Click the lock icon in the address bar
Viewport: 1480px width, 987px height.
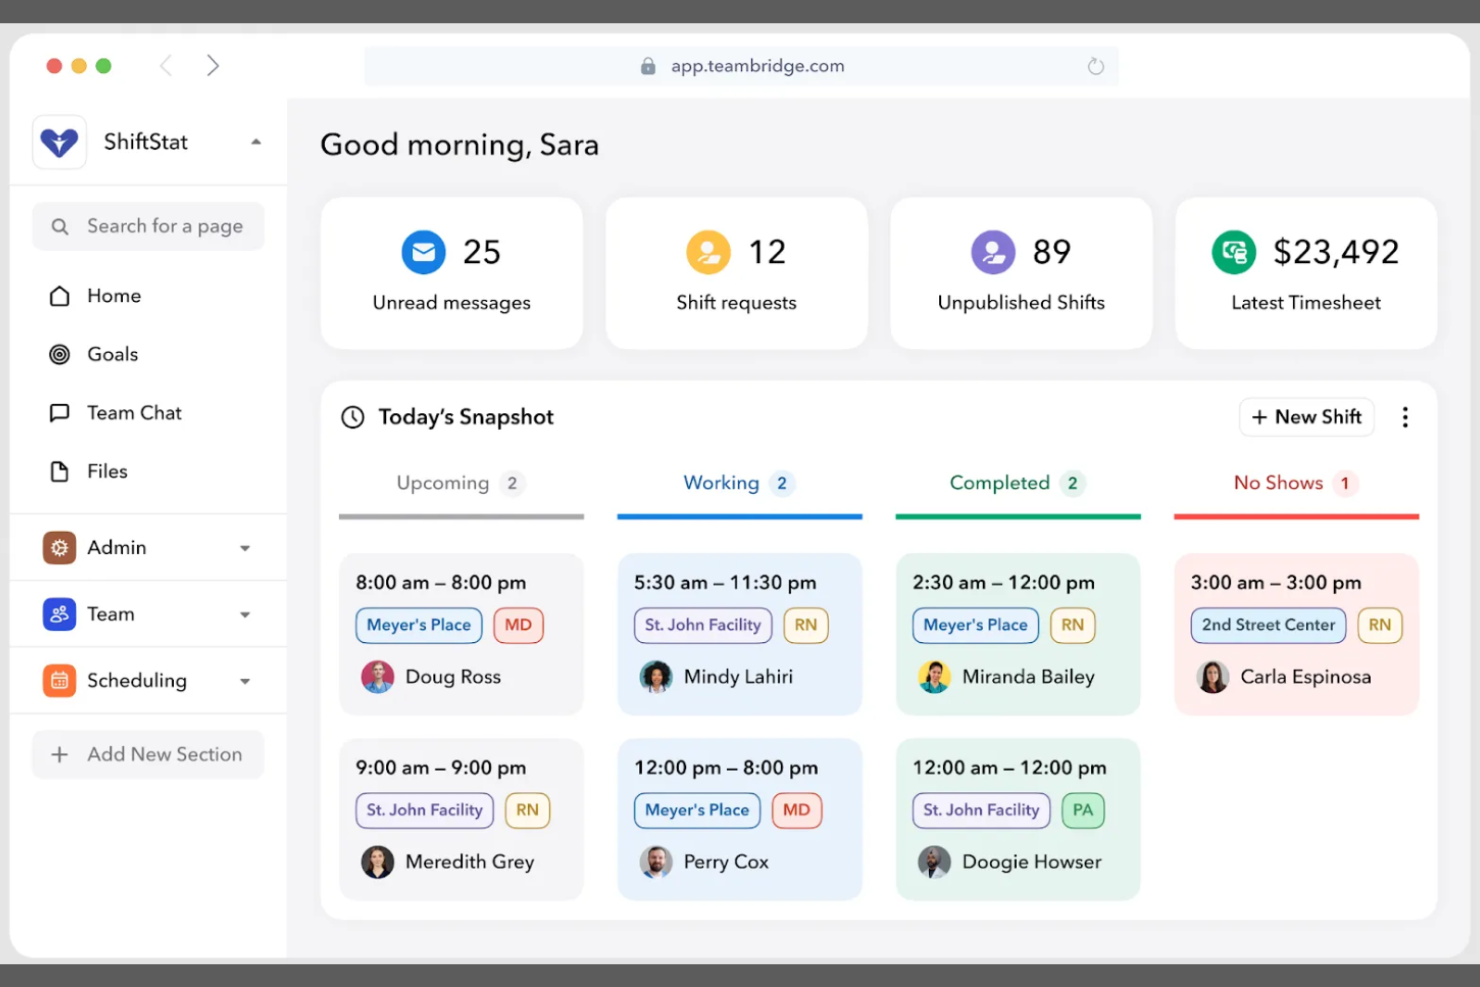(x=648, y=66)
